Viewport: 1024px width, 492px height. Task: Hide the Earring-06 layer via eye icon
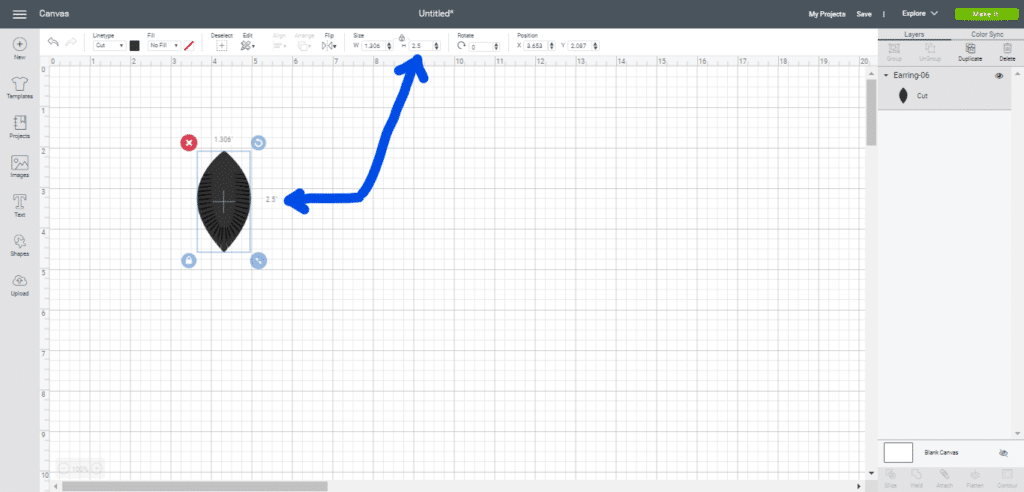click(999, 76)
